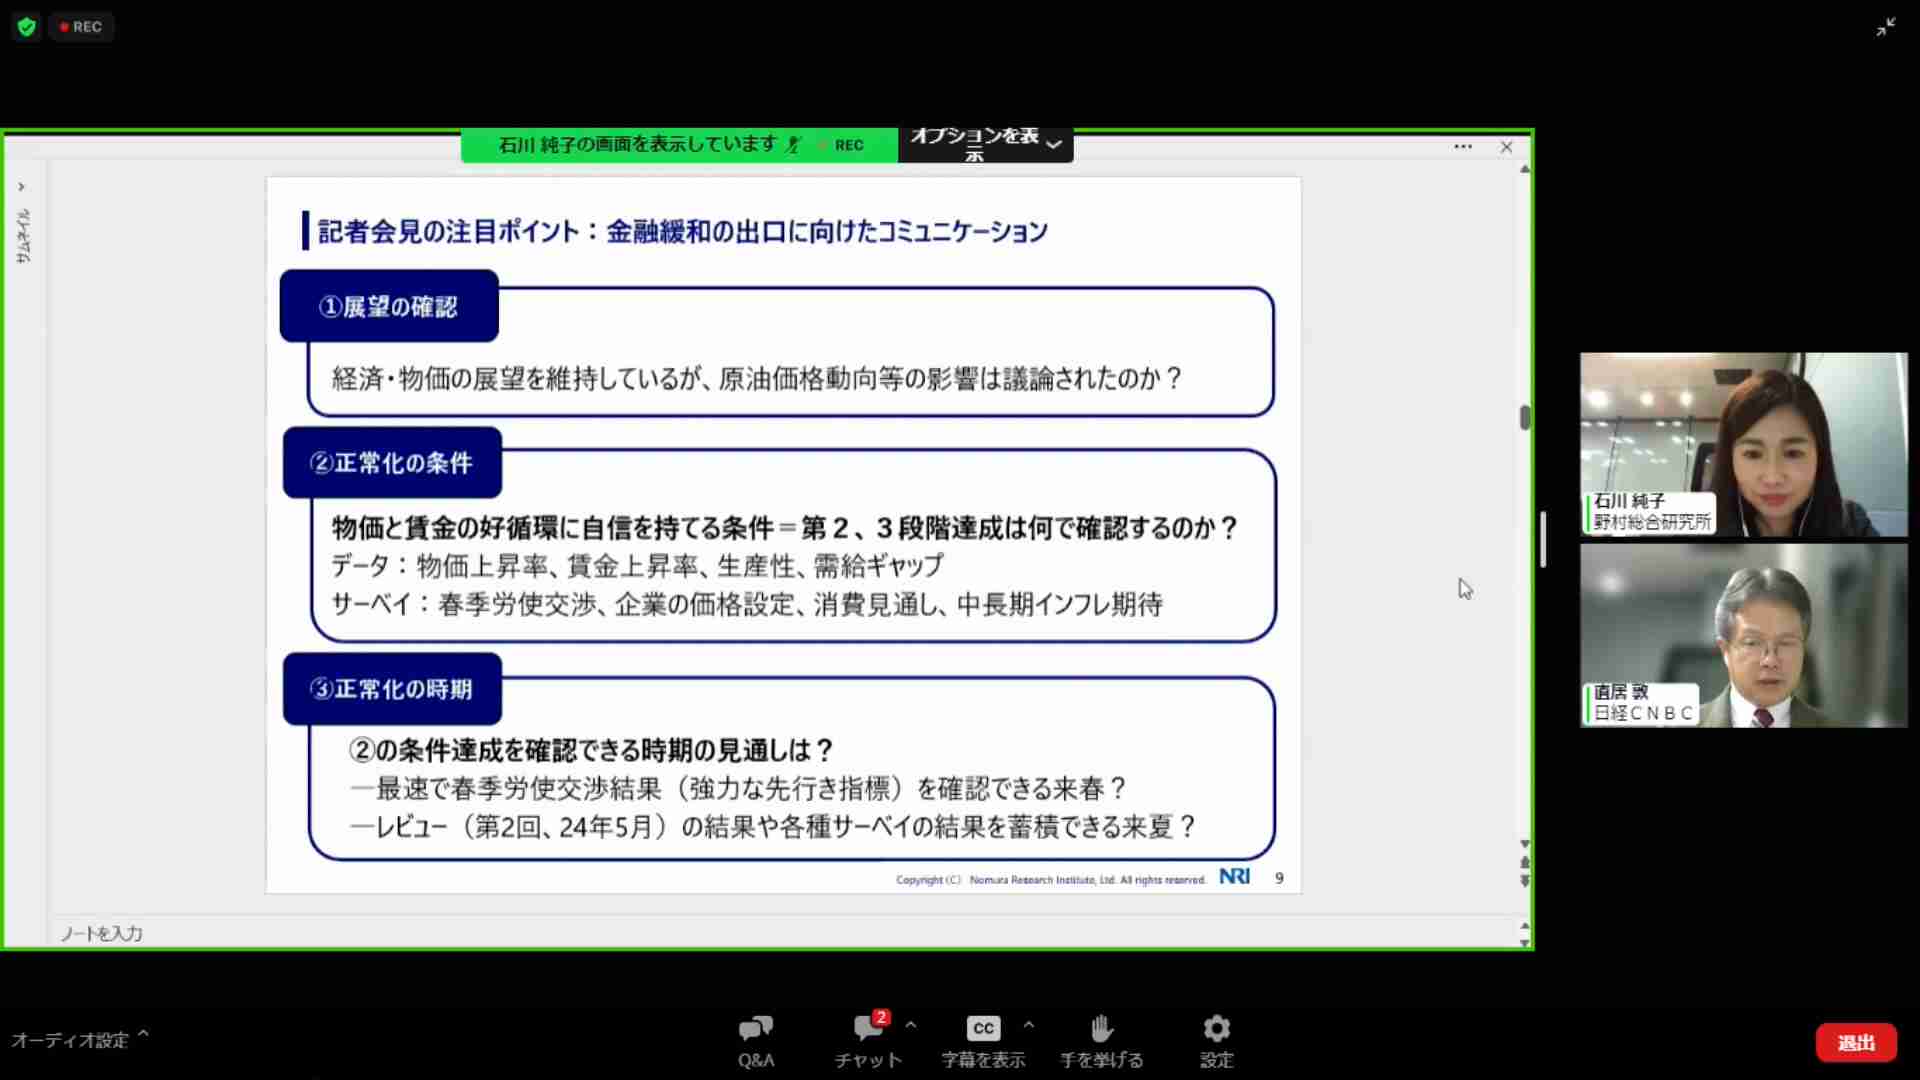Click the three-dot menu above slide

click(x=1463, y=147)
